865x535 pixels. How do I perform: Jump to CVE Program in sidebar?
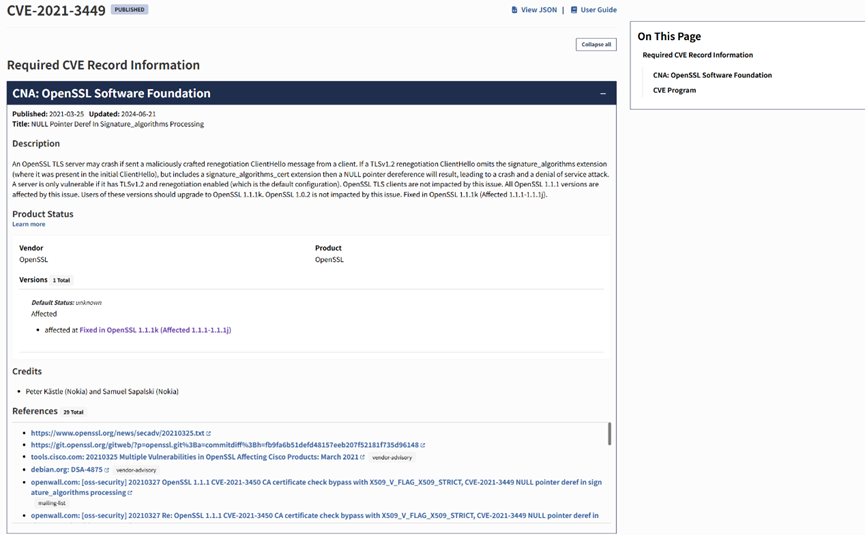pyautogui.click(x=674, y=90)
